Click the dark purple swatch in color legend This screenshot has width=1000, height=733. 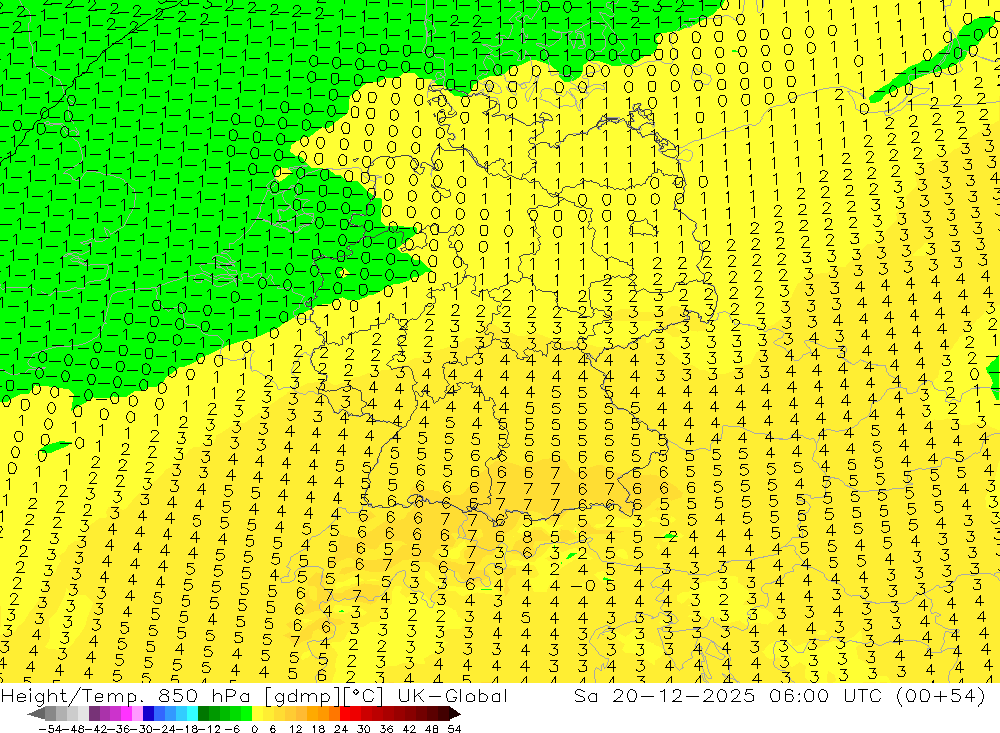click(x=94, y=714)
